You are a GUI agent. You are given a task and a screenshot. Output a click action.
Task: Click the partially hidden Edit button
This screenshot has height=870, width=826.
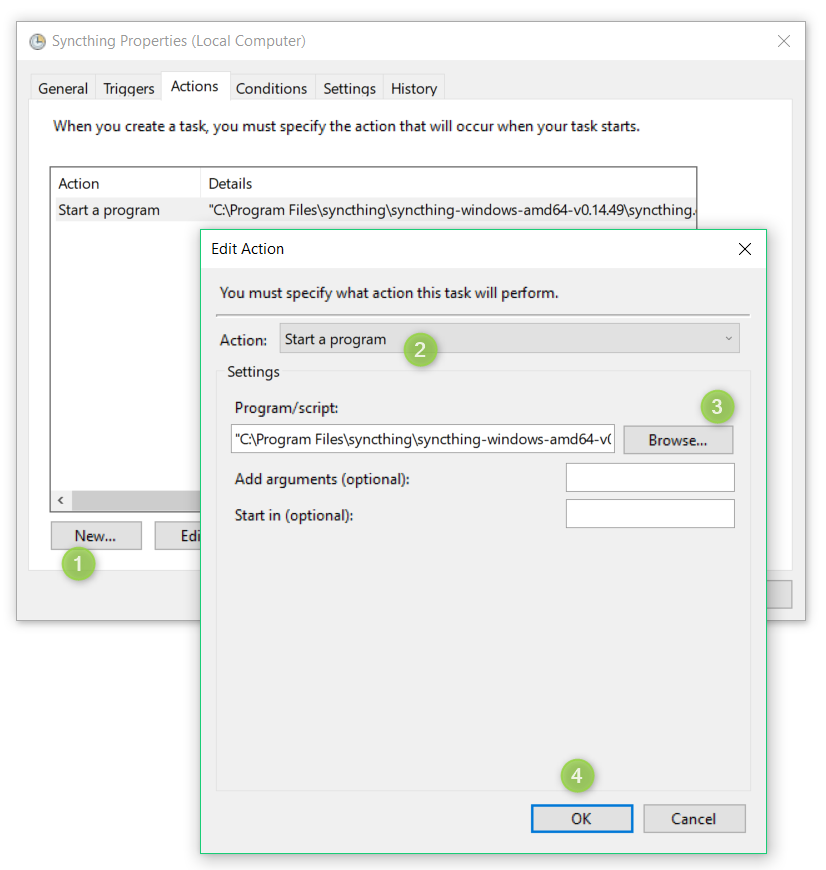(178, 535)
